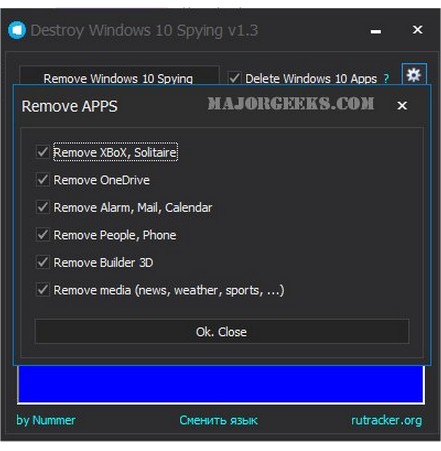Uncheck Remove People, Phone option
The image size is (441, 451).
click(x=43, y=235)
